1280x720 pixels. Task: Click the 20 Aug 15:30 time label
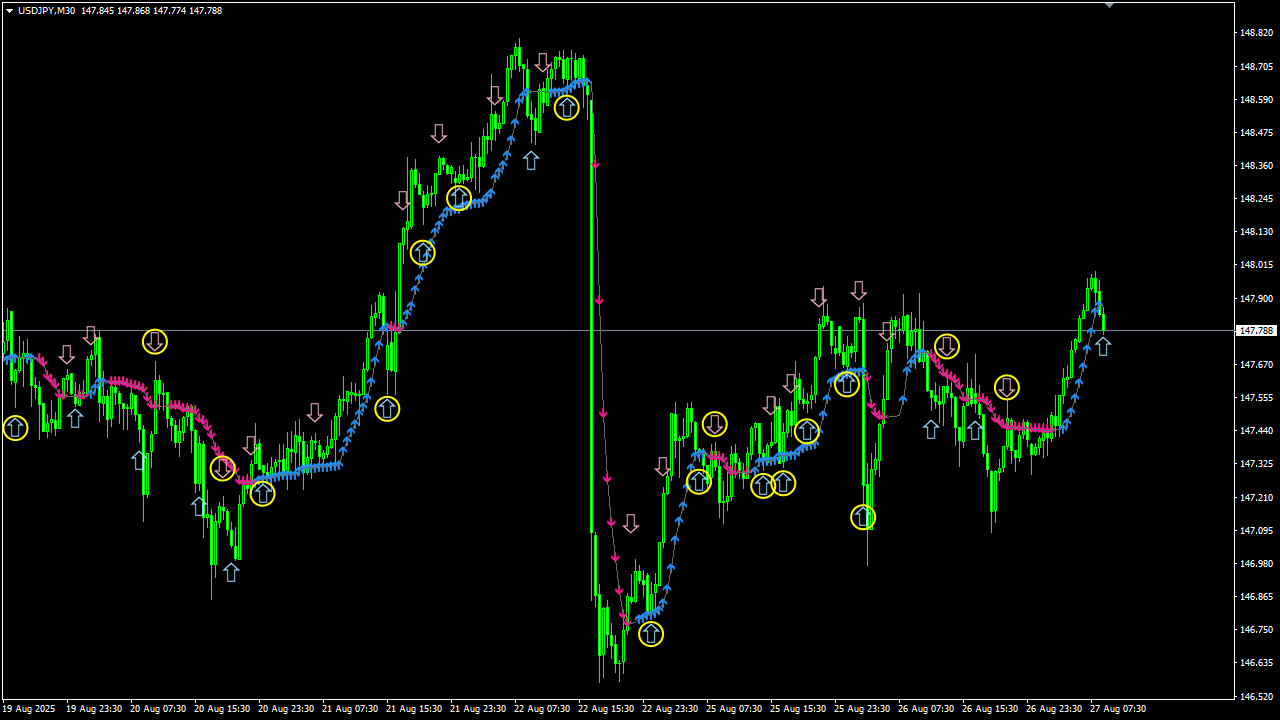click(222, 709)
